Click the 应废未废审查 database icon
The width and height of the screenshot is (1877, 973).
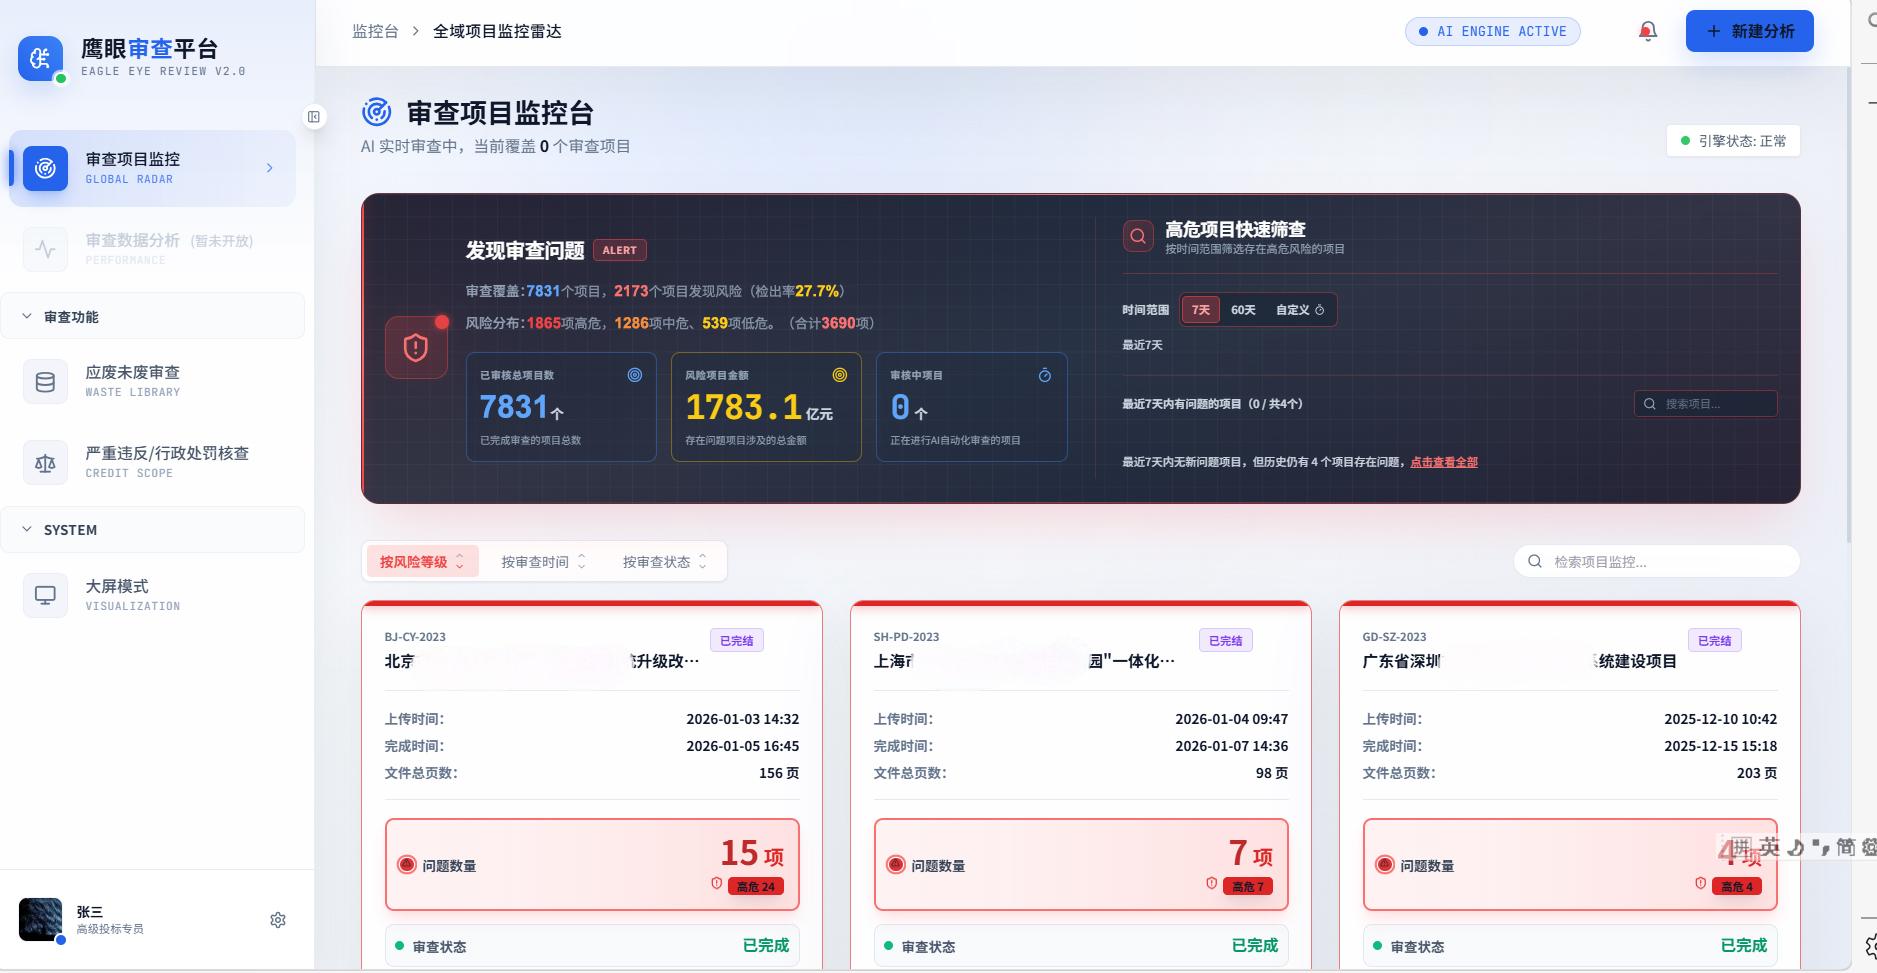tap(45, 382)
